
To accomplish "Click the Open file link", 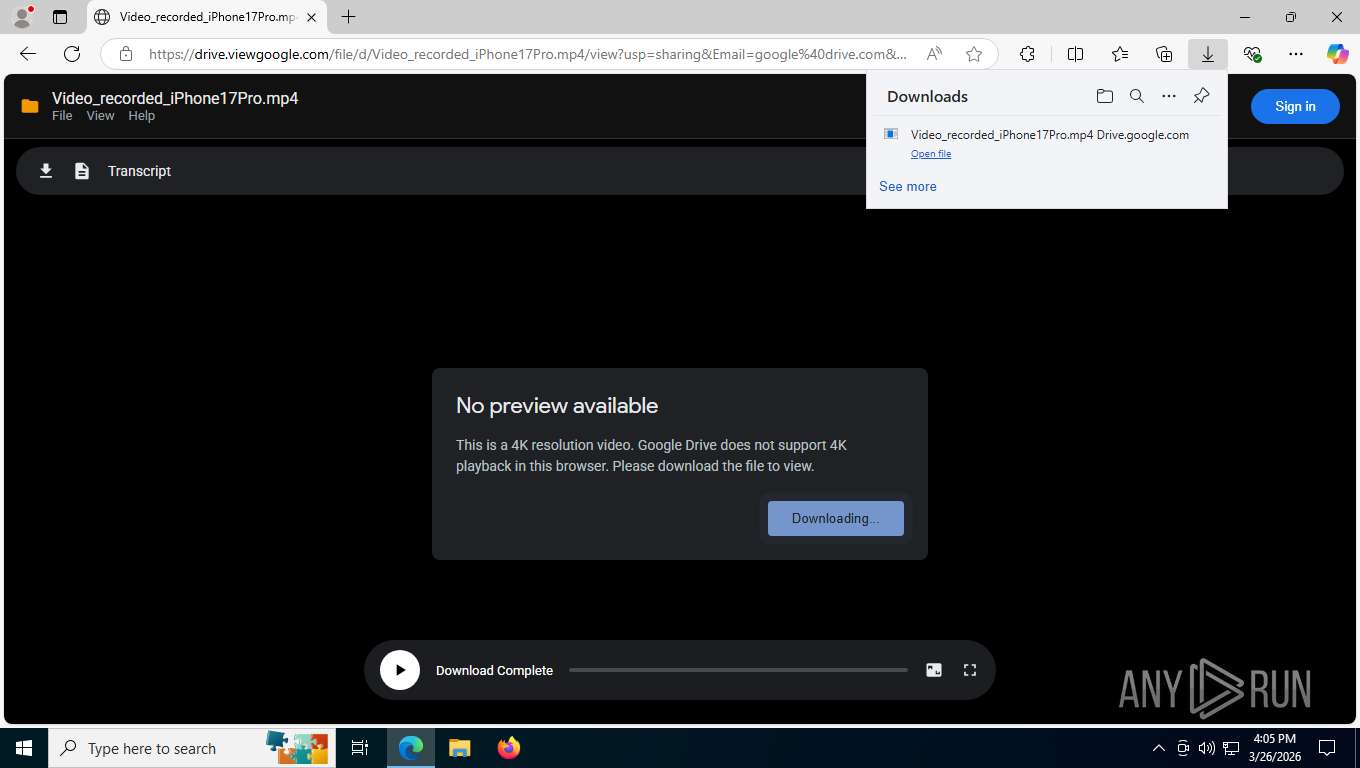I will (931, 154).
